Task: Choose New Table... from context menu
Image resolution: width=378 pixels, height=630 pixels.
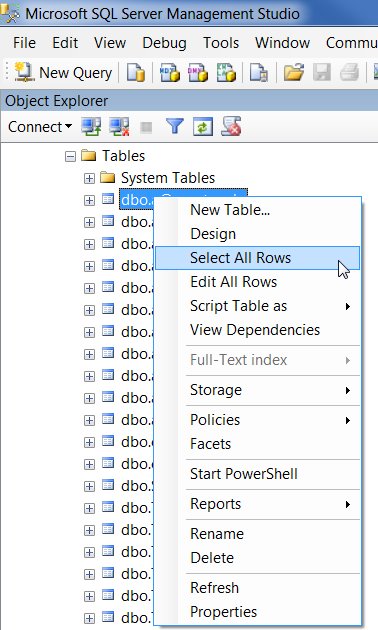Action: 257,210
